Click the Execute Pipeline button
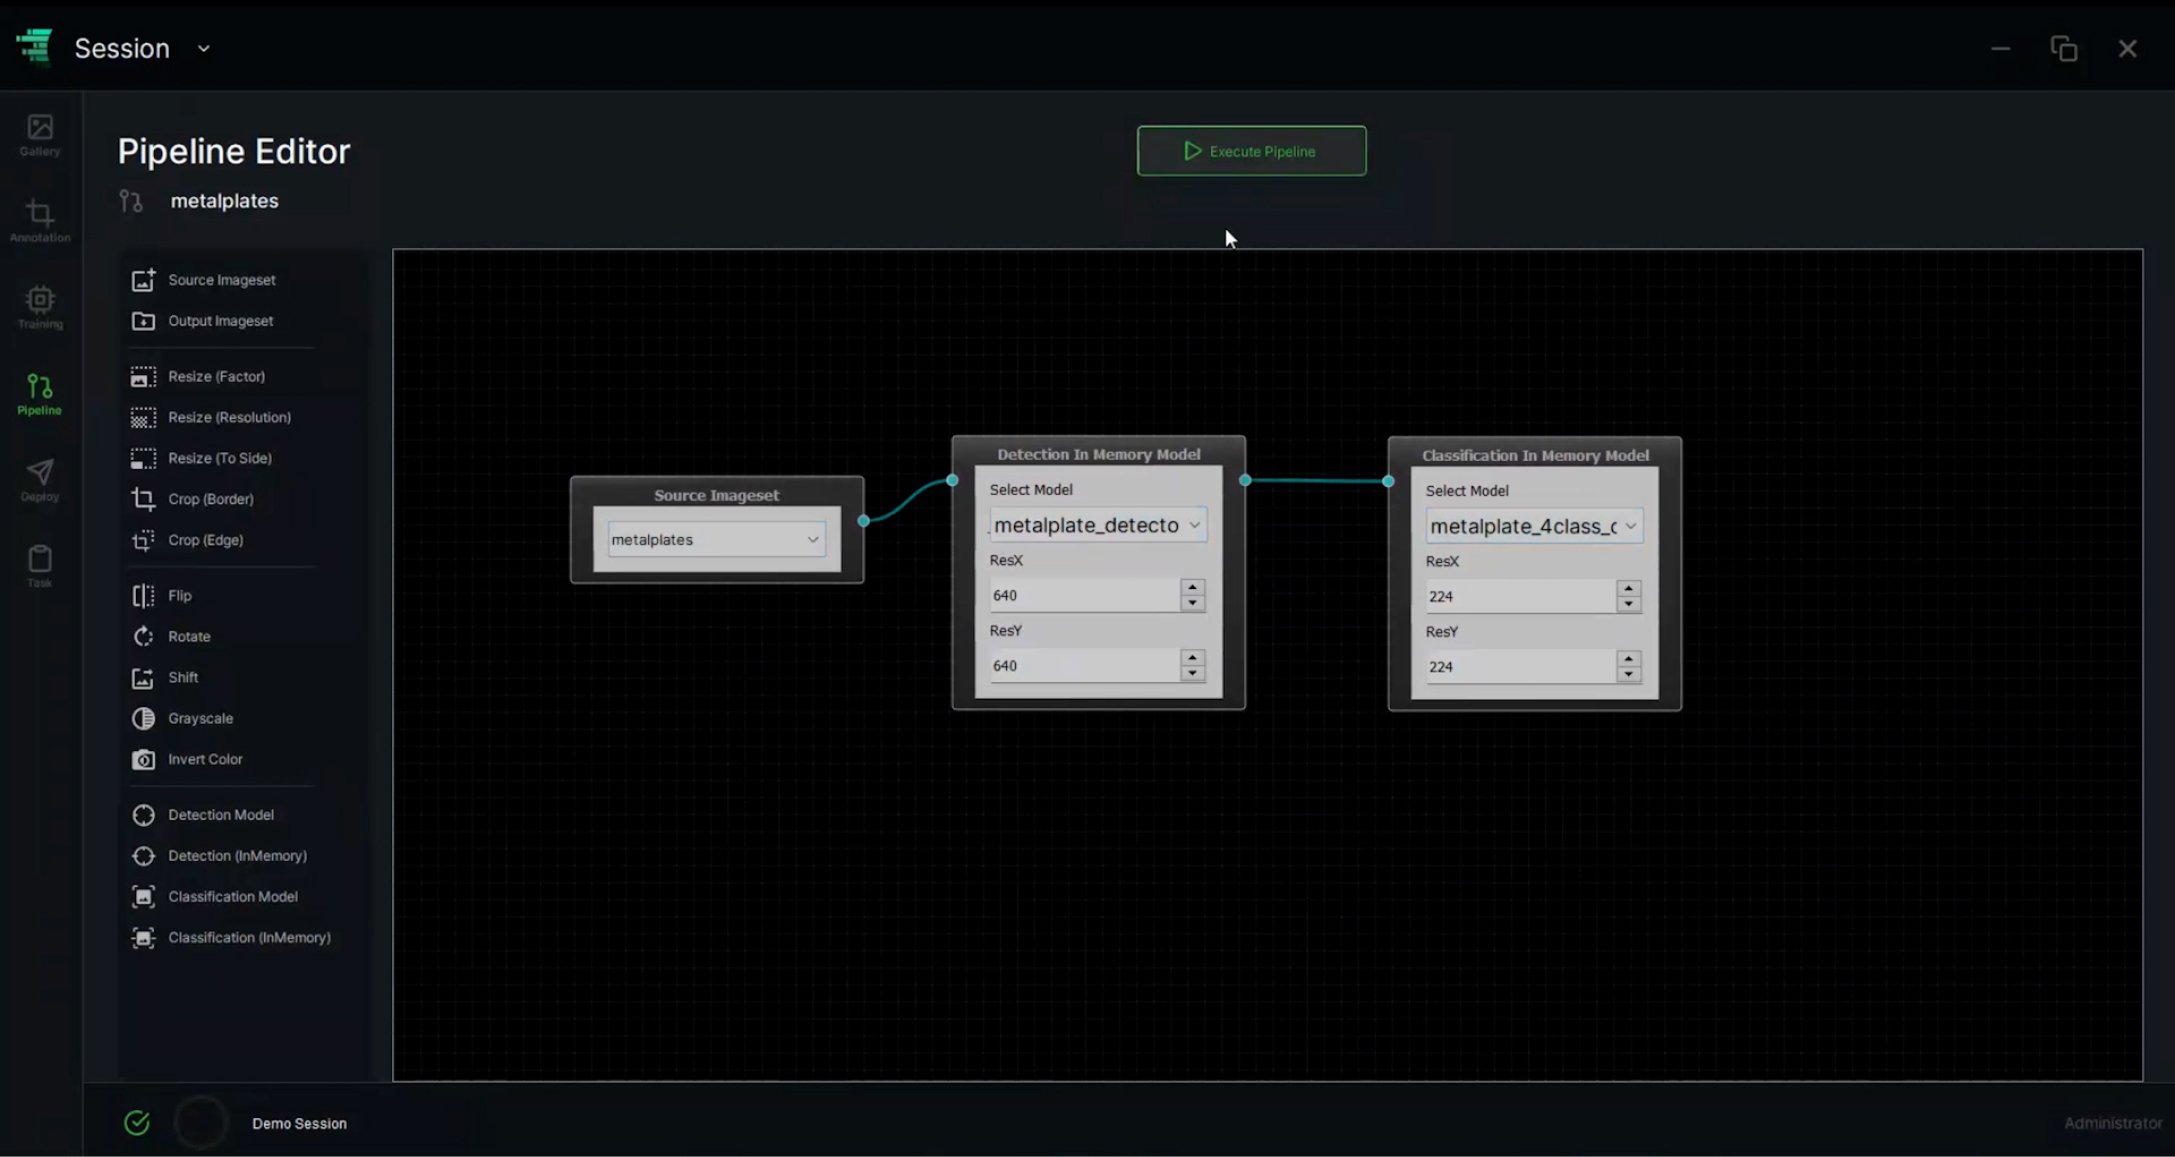 tap(1251, 151)
